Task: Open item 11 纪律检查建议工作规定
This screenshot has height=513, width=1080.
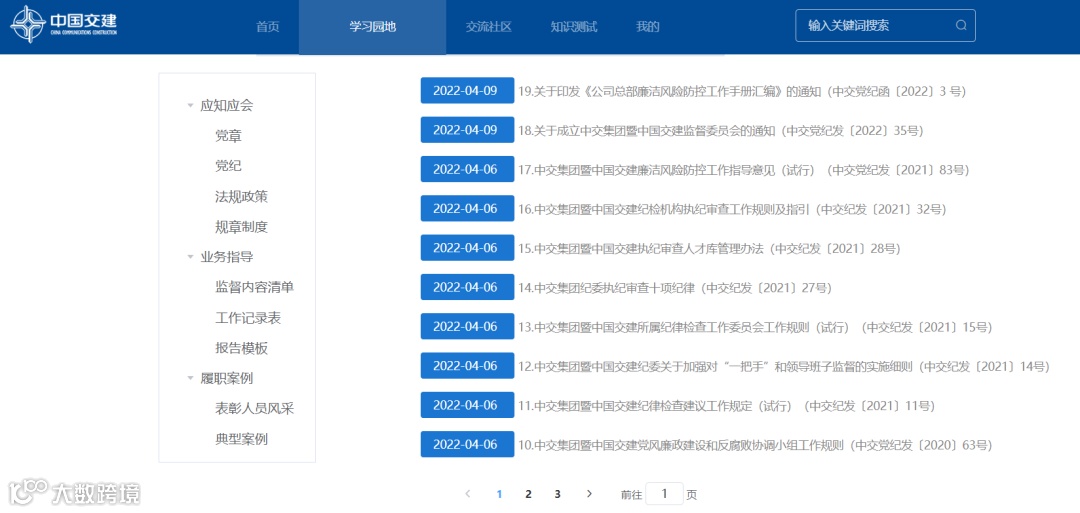Action: tap(727, 406)
